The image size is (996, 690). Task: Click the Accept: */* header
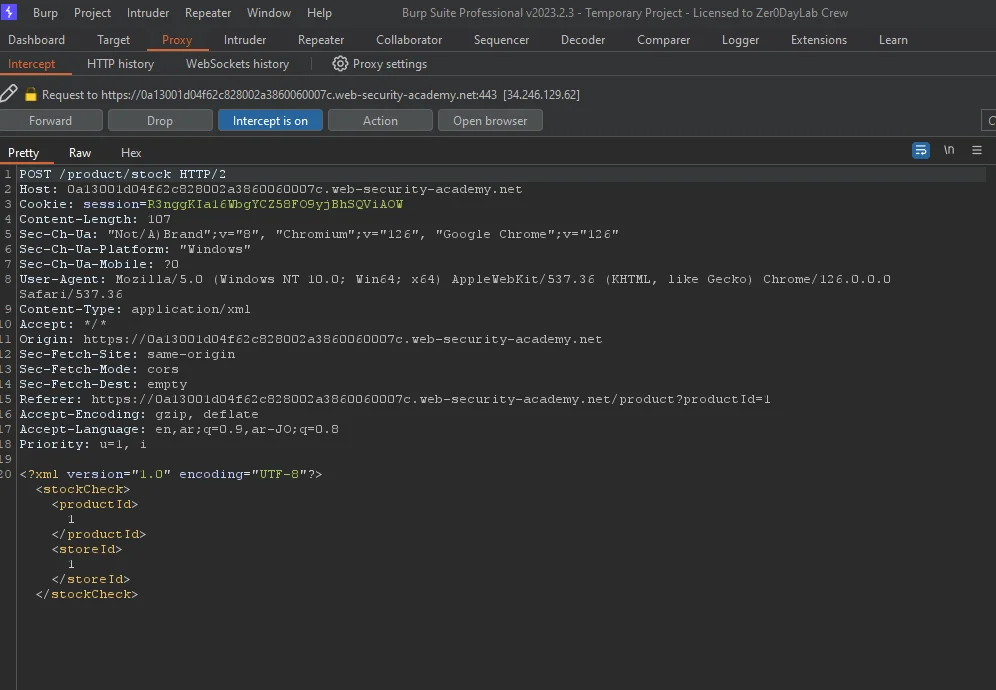pyautogui.click(x=63, y=324)
